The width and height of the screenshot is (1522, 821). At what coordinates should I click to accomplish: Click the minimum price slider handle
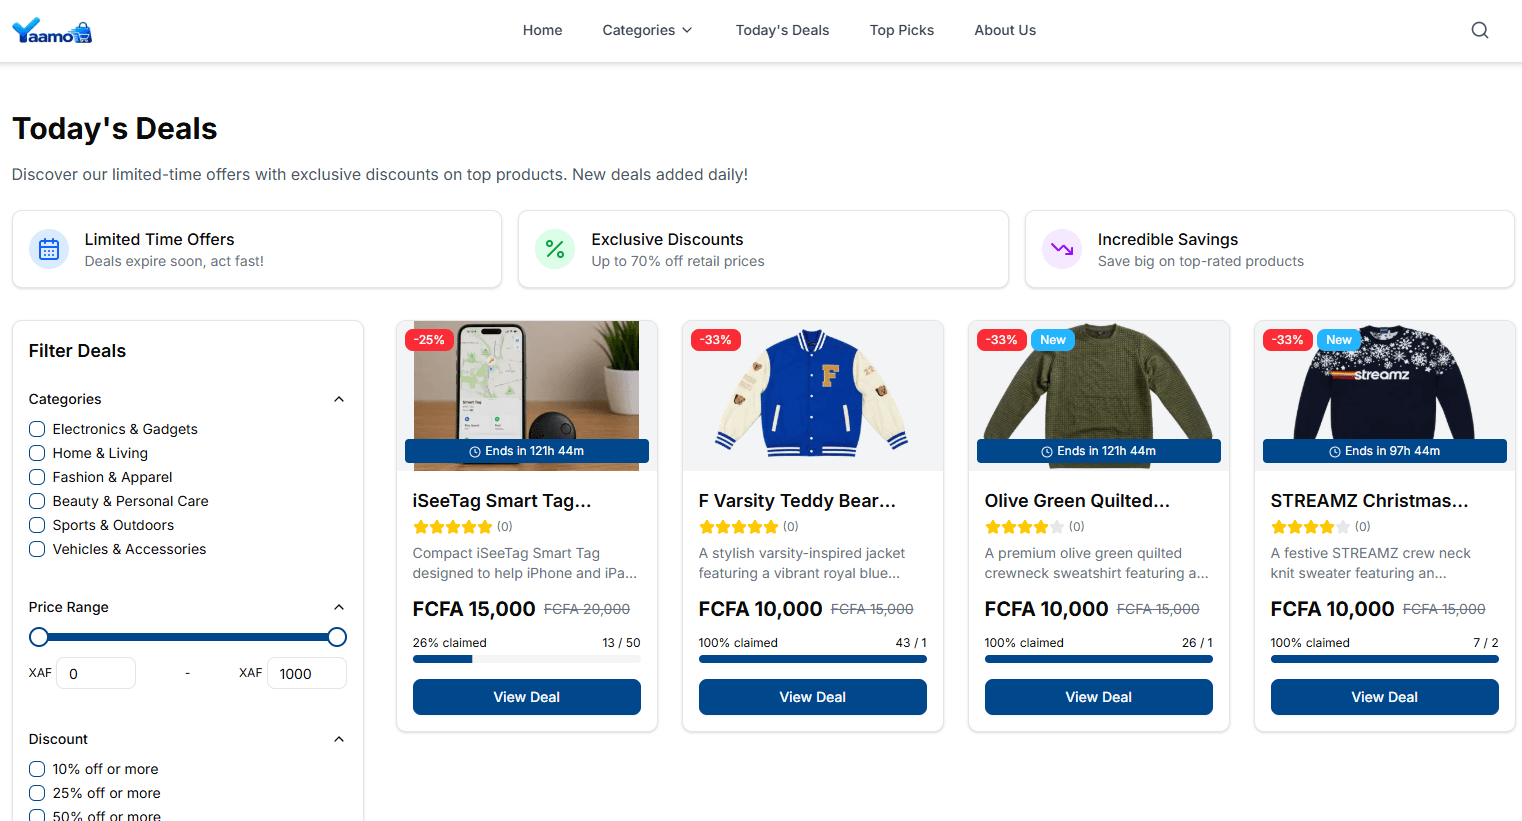[x=39, y=637]
